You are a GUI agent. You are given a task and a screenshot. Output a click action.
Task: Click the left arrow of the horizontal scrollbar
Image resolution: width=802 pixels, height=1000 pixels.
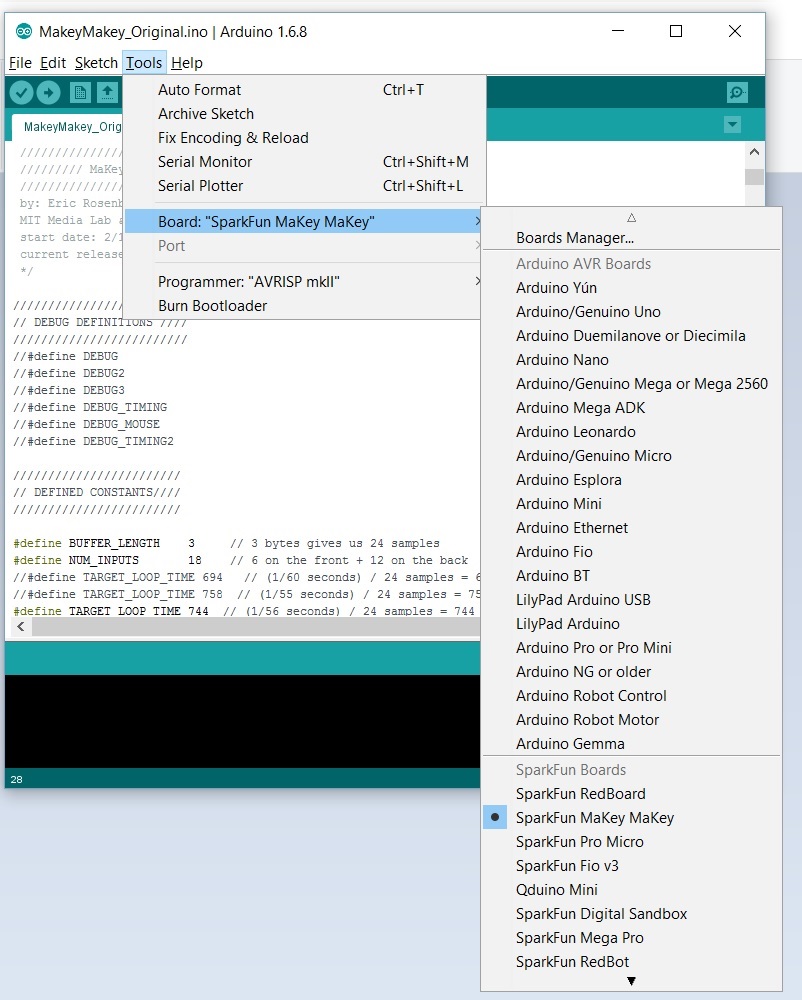pyautogui.click(x=19, y=625)
